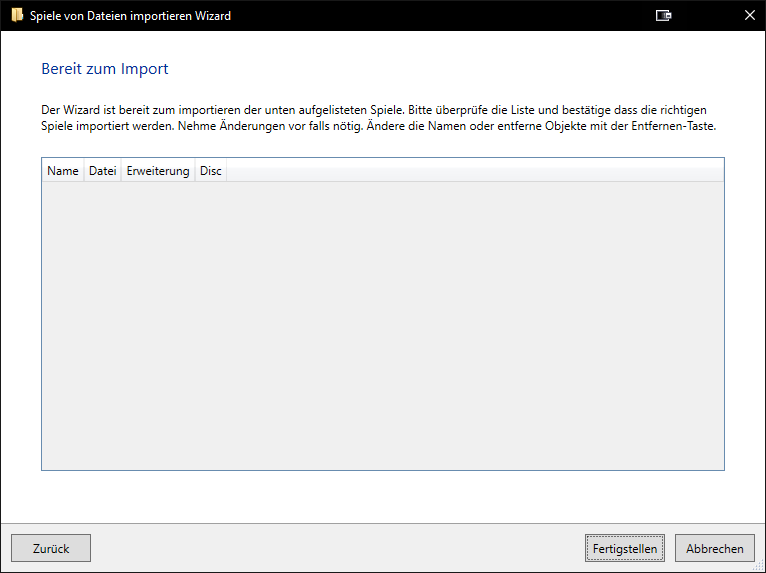Click the window title 'Spiele von Dateien importieren Wizard'

tap(130, 16)
